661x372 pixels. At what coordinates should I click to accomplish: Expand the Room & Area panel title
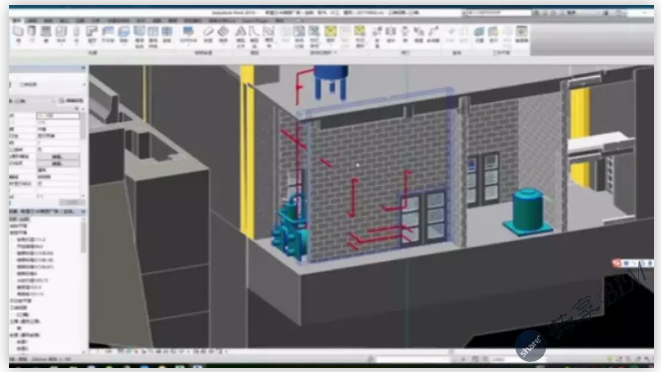323,53
